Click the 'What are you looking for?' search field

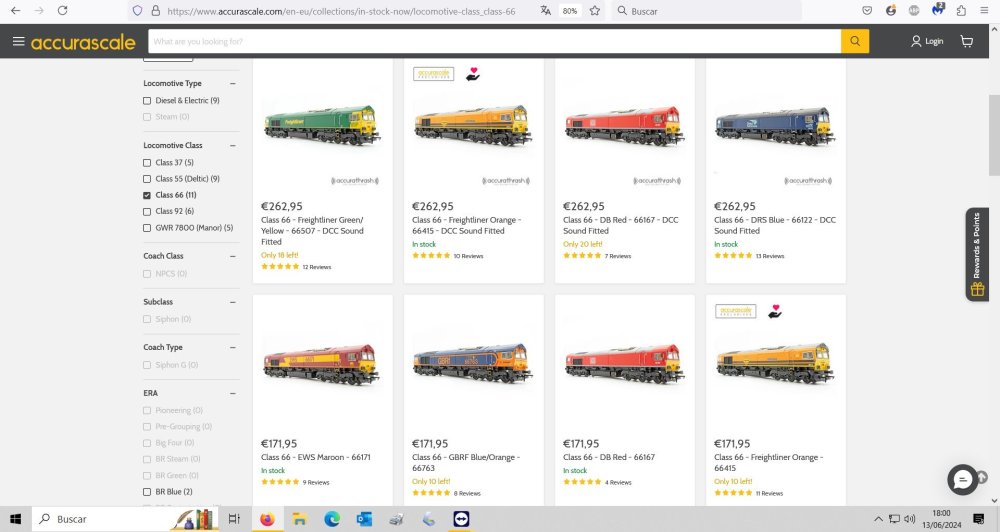tap(495, 41)
